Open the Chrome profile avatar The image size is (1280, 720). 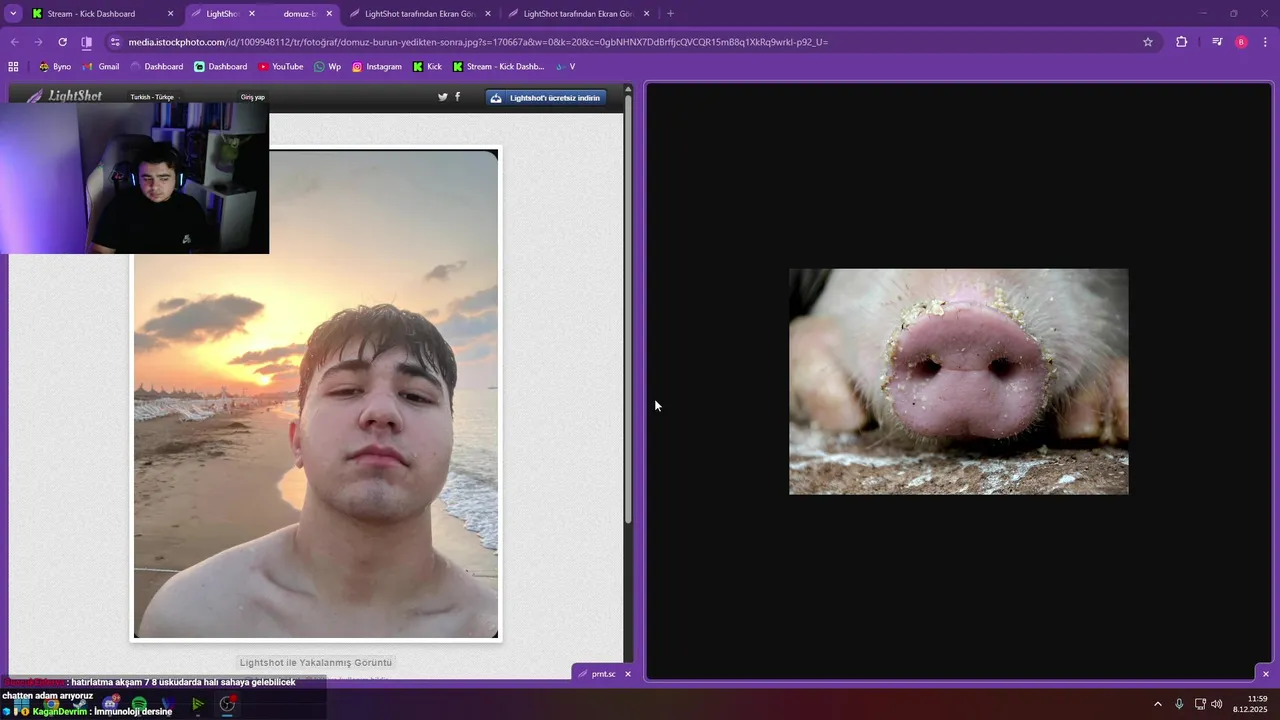click(x=1241, y=42)
